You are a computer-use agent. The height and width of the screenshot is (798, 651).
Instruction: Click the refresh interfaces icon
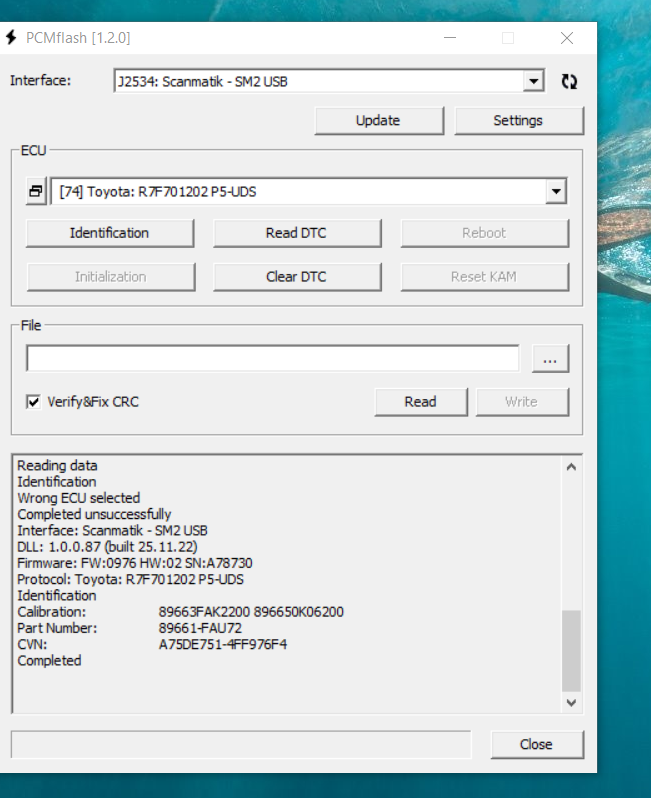(x=569, y=81)
